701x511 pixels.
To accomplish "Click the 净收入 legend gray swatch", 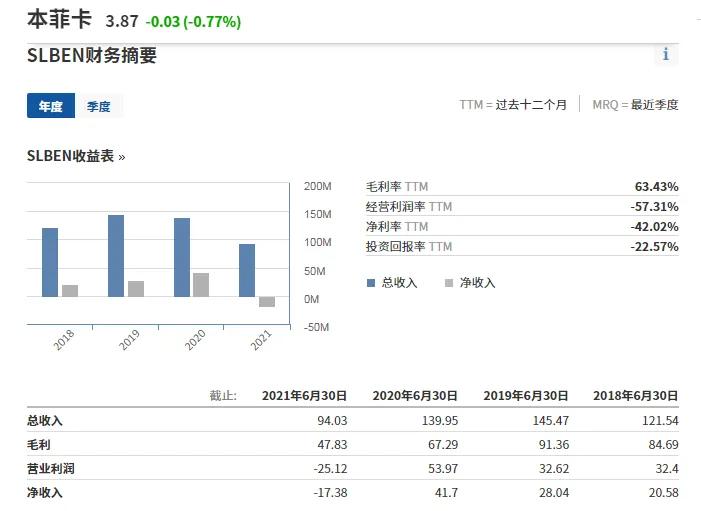I will [449, 283].
